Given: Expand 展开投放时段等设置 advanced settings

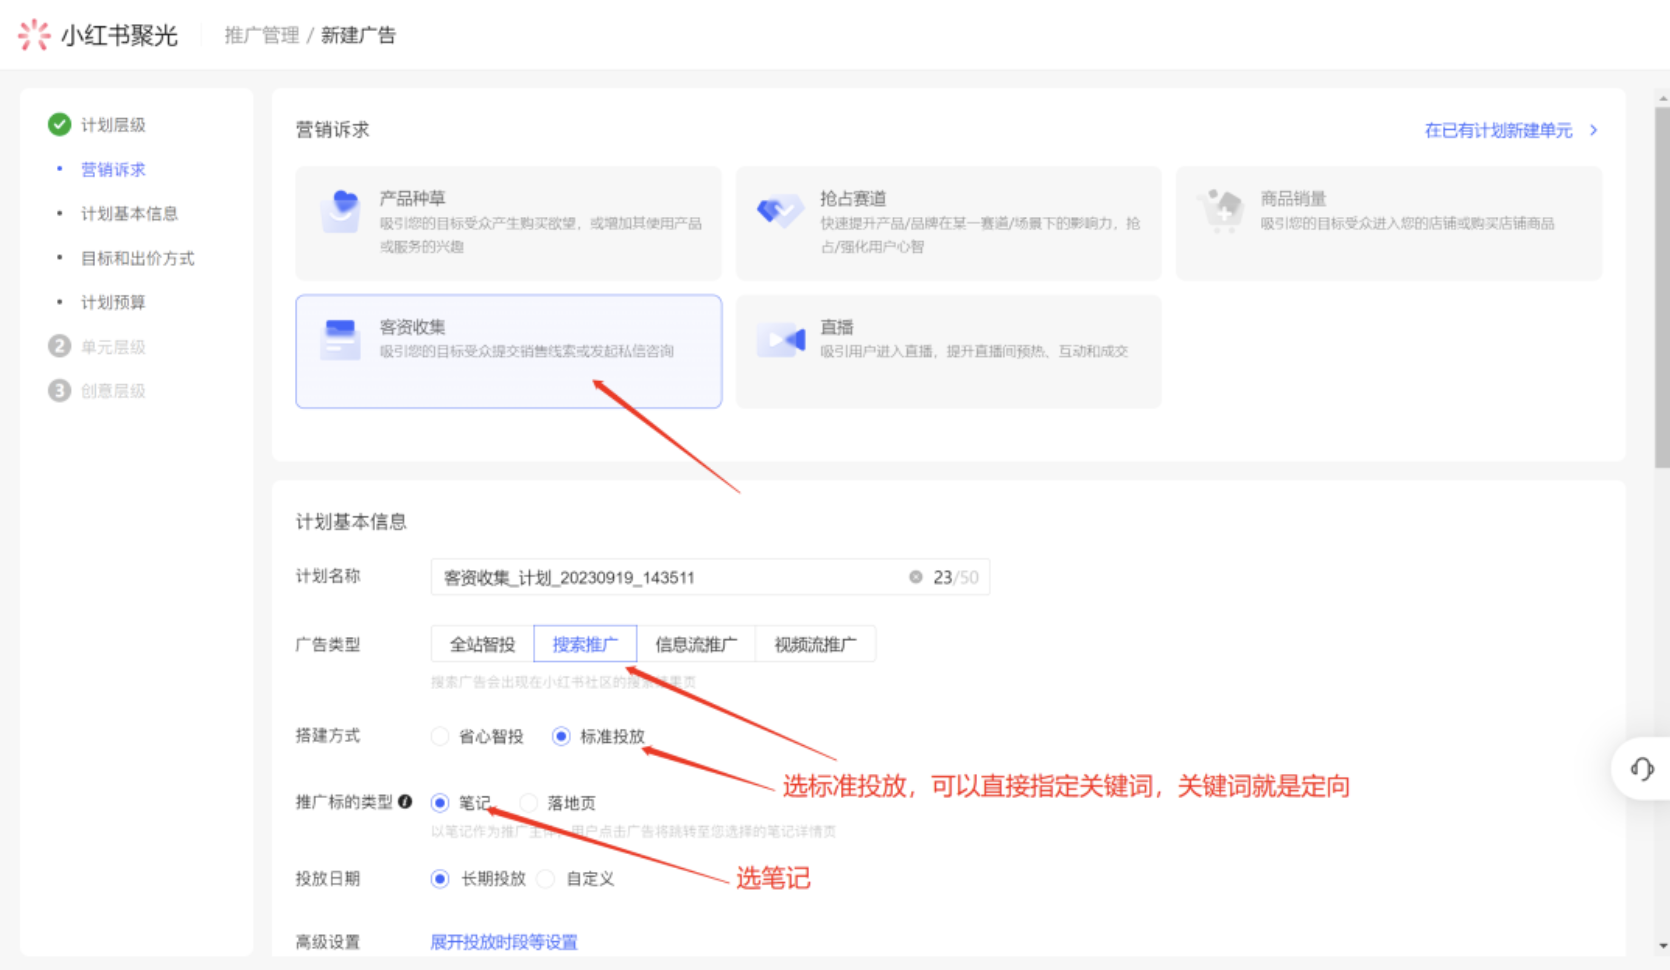Looking at the screenshot, I should 504,942.
